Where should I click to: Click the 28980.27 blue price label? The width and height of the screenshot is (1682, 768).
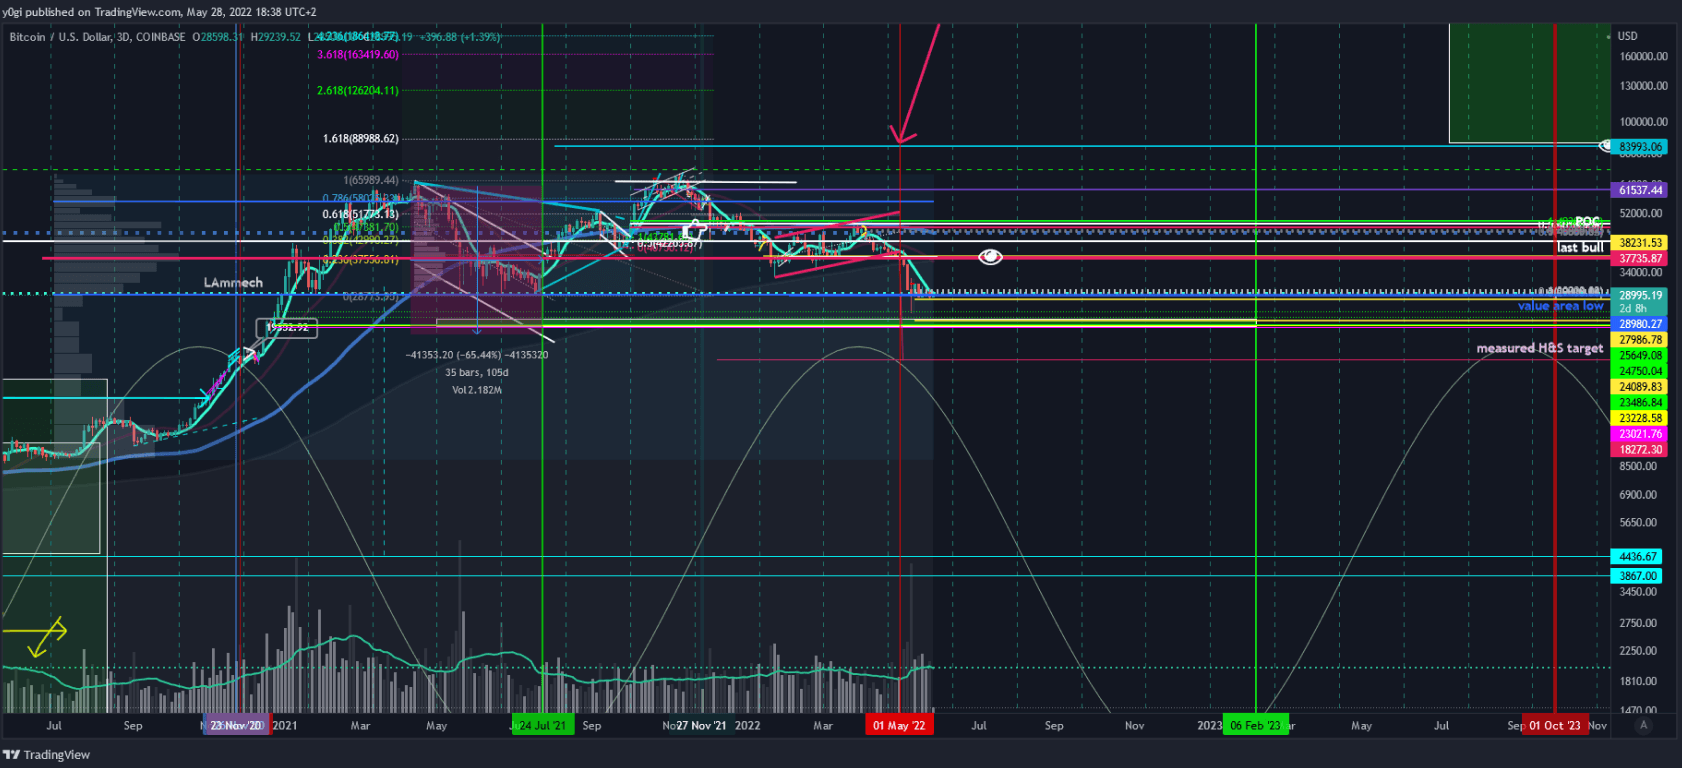click(1640, 324)
